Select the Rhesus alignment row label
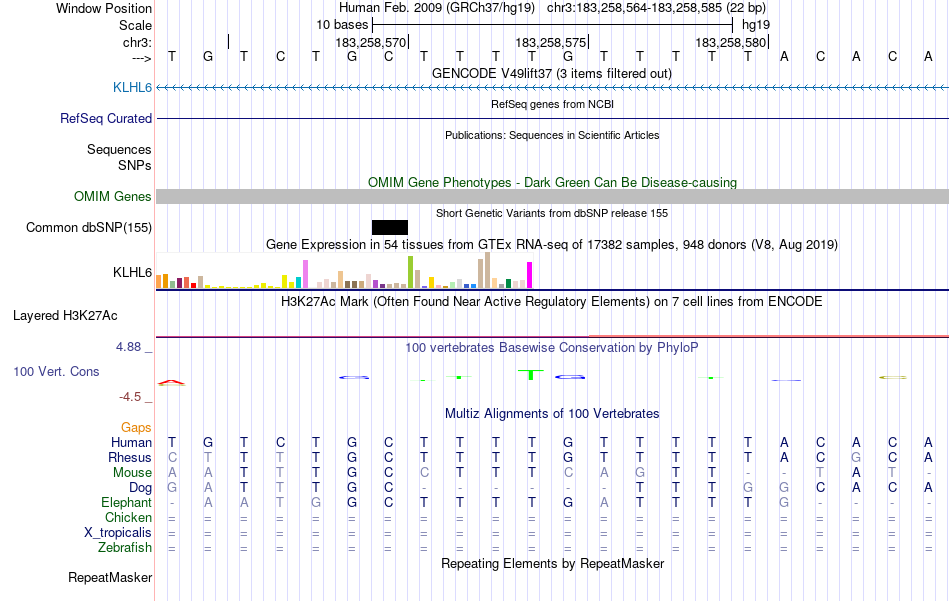950x601 pixels. tap(130, 457)
